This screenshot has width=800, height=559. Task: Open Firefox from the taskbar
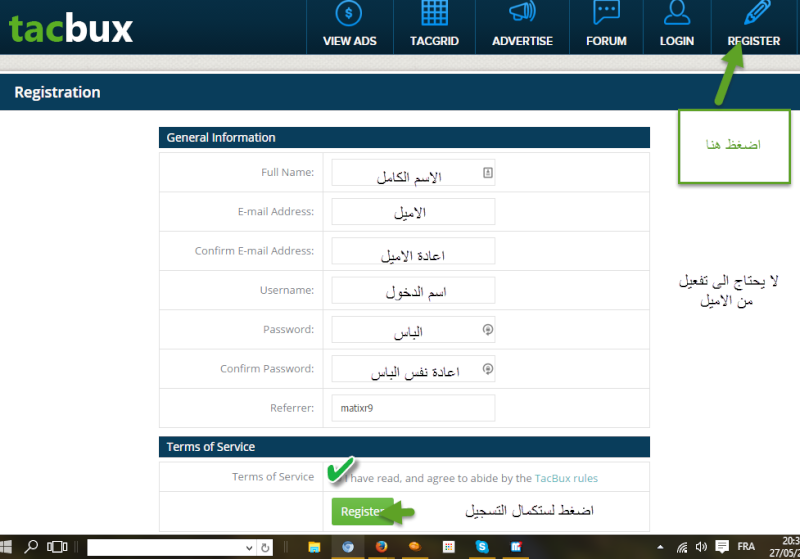[x=381, y=547]
